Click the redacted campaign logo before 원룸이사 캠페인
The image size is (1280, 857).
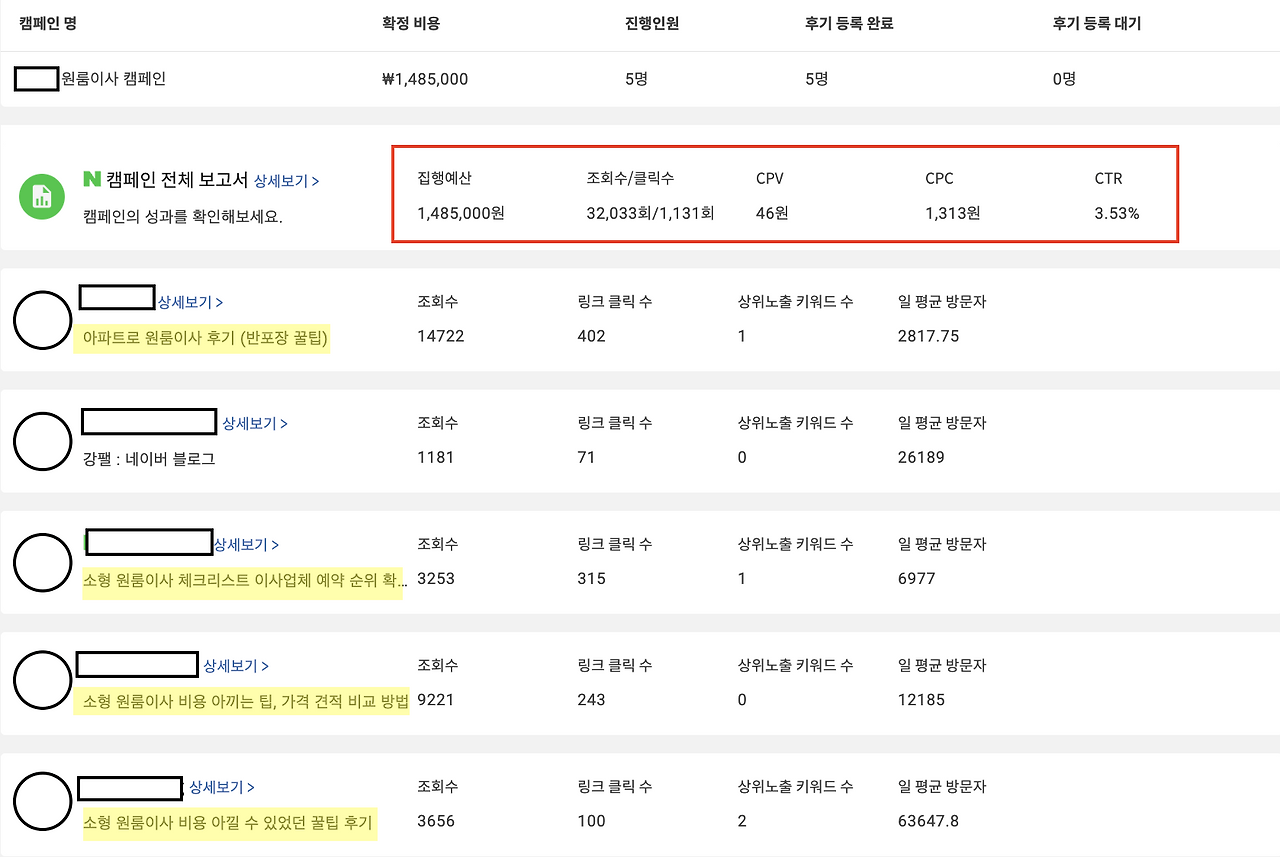pyautogui.click(x=36, y=78)
